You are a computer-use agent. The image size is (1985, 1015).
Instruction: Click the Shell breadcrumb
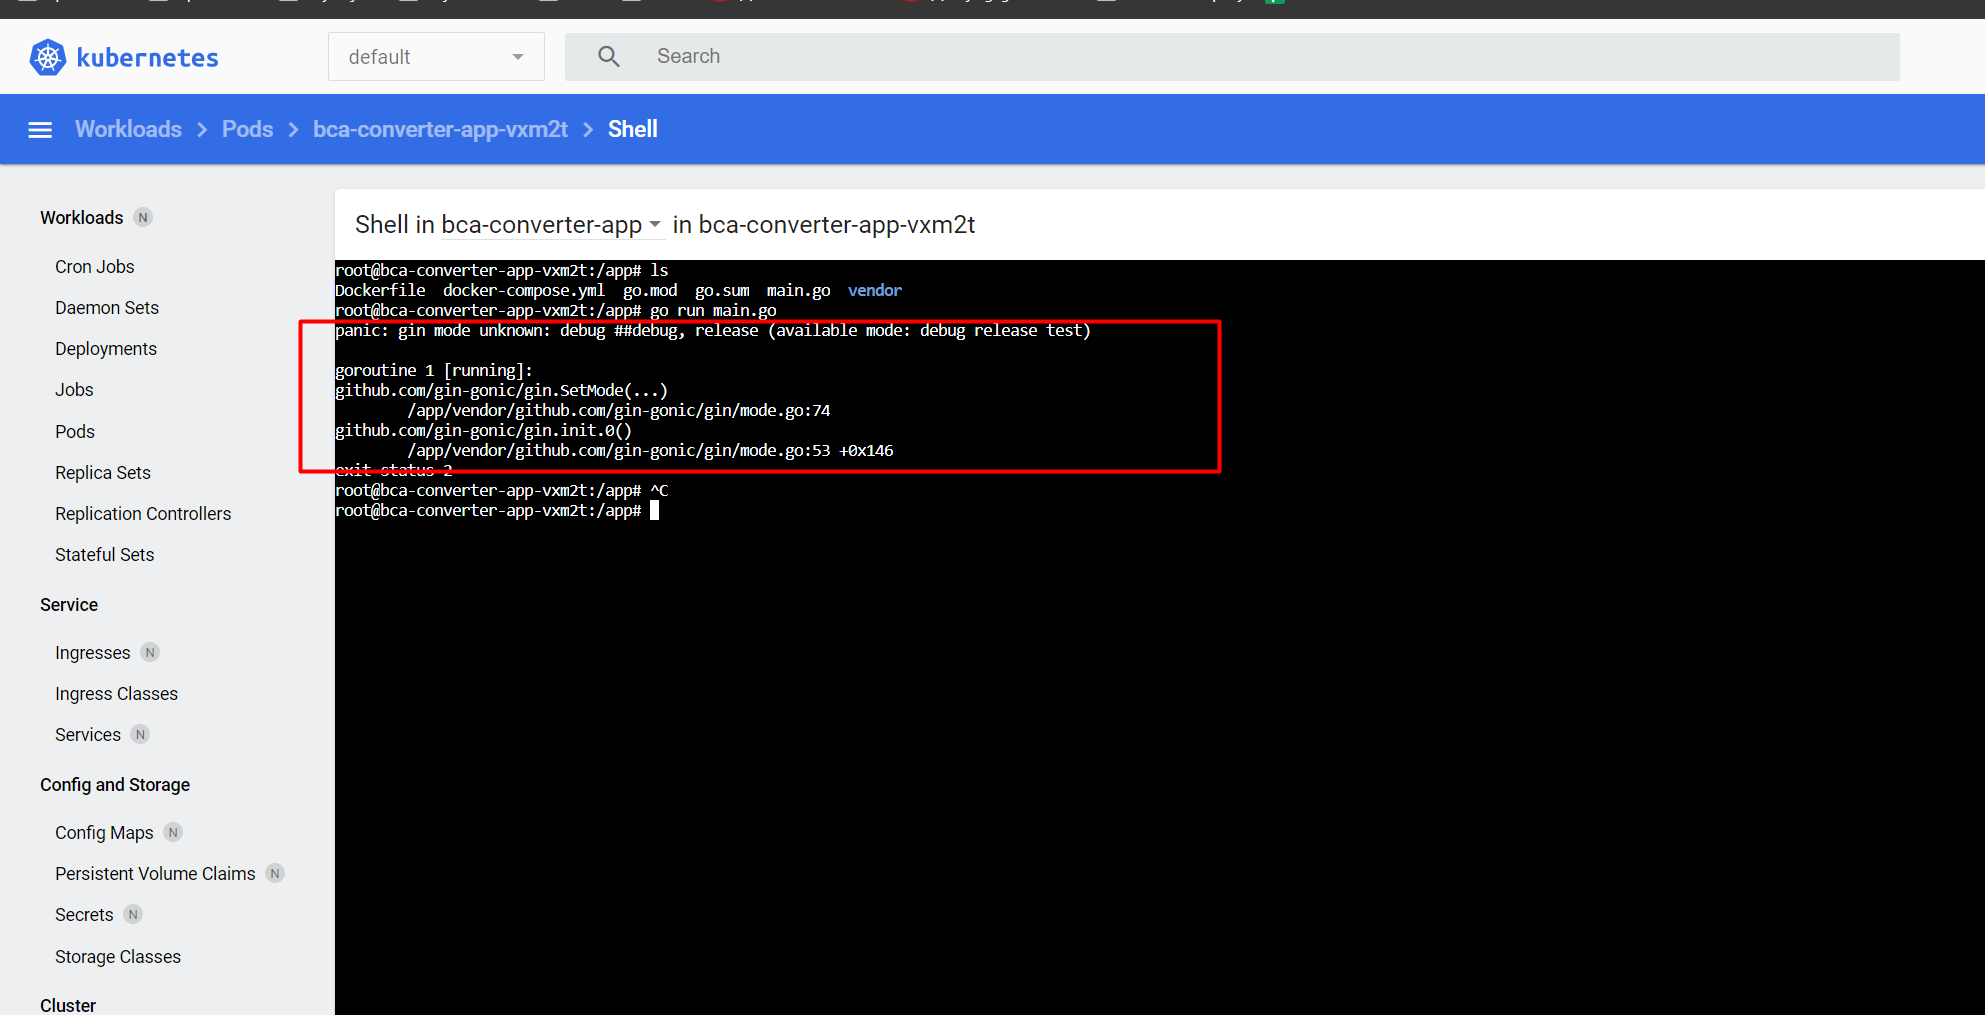[633, 130]
